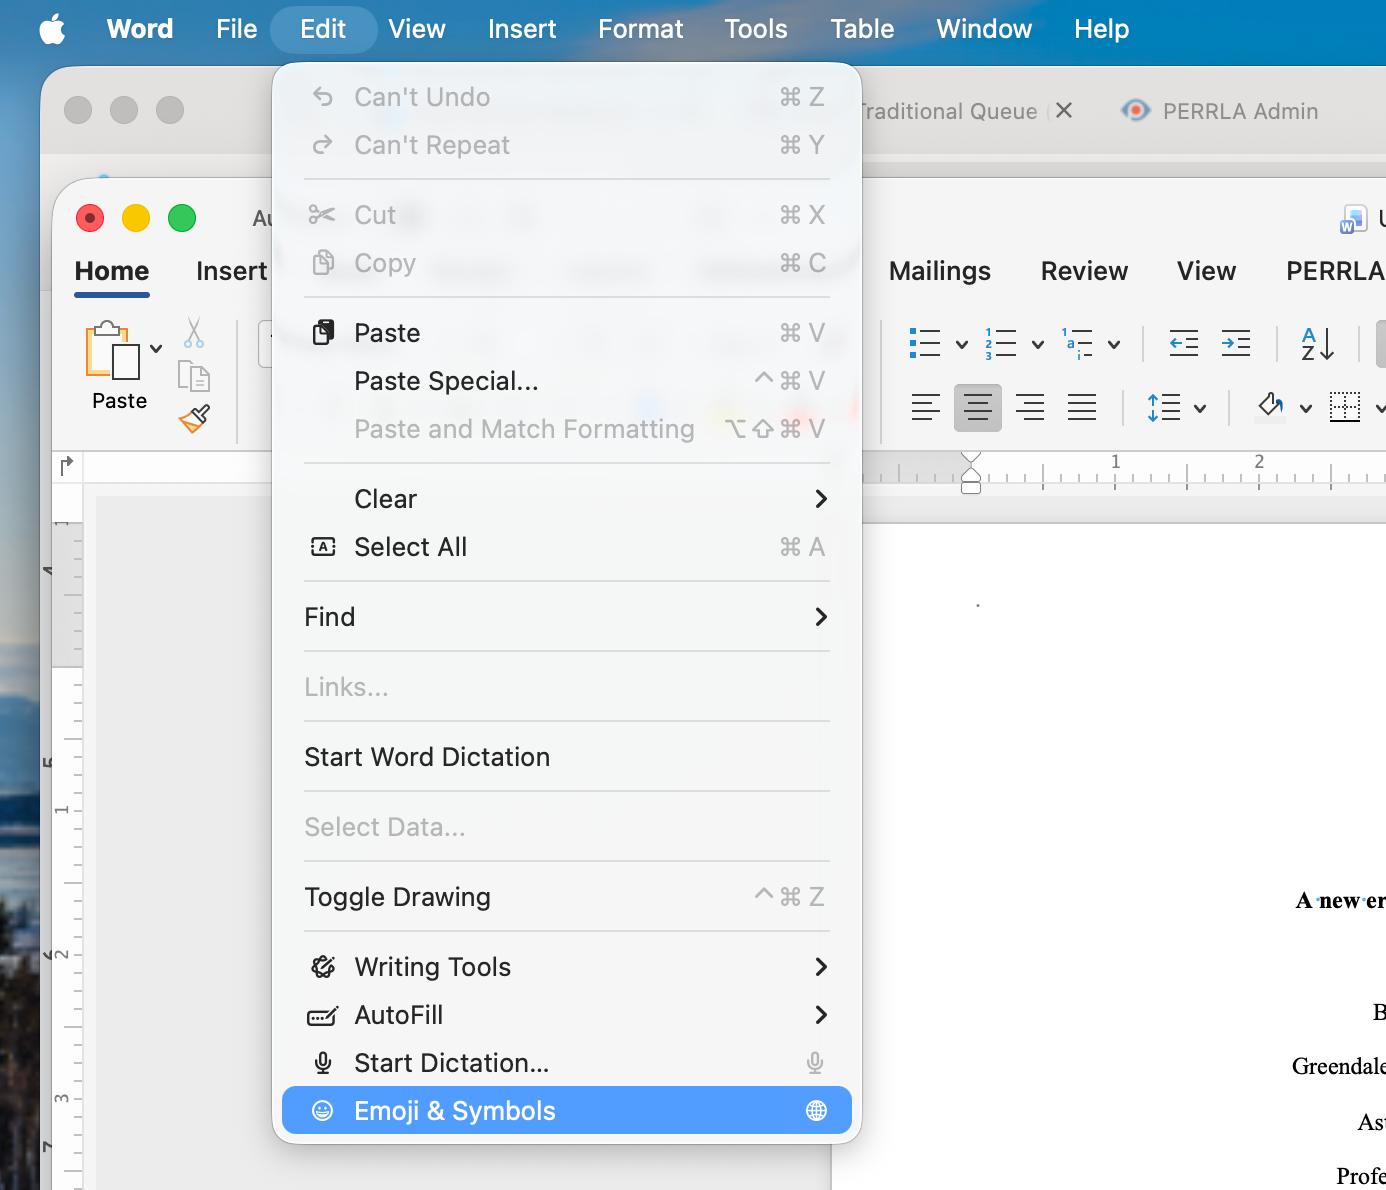Viewport: 1386px width, 1190px height.
Task: Open the Paste options dropdown arrow
Action: coord(156,349)
